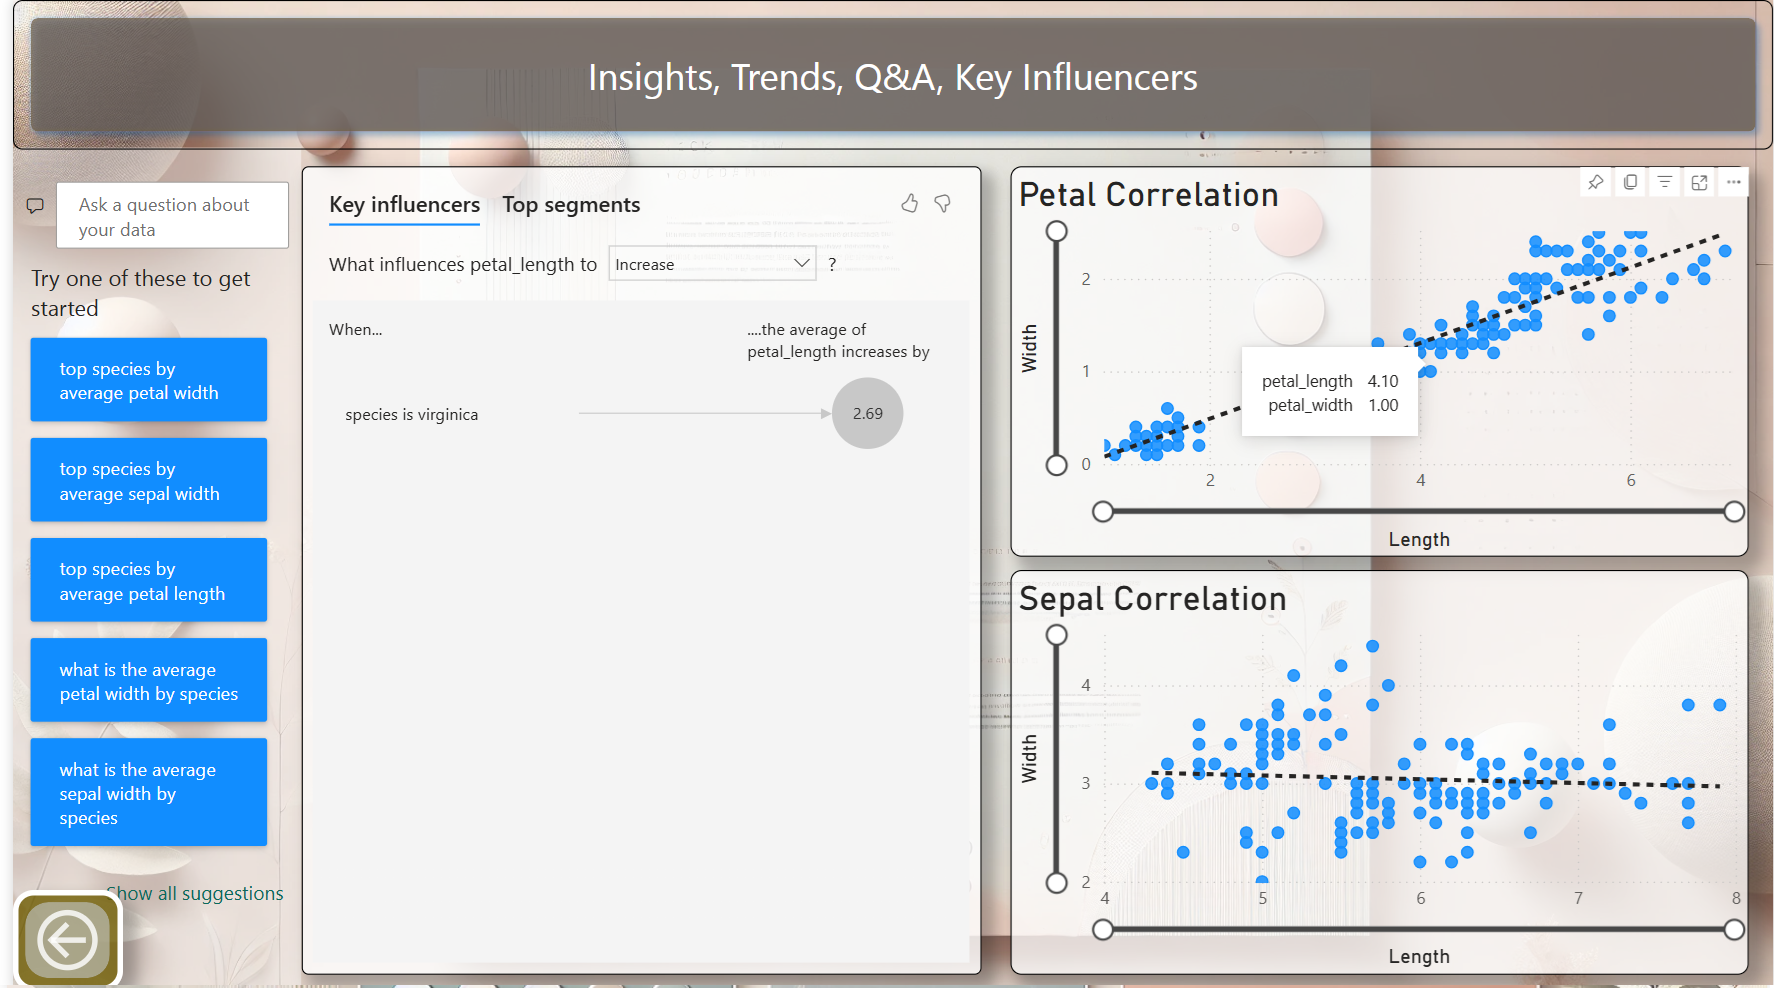Click the 2.69 influencer bubble

[x=867, y=413]
